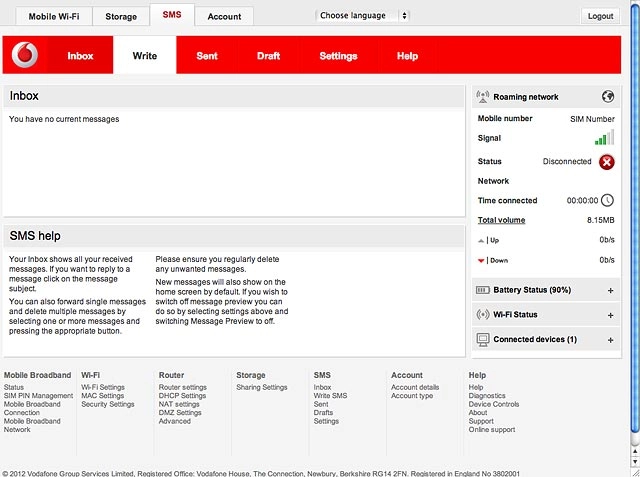Click the grey Up arrow icon
Image resolution: width=640 pixels, height=477 pixels.
coord(481,240)
